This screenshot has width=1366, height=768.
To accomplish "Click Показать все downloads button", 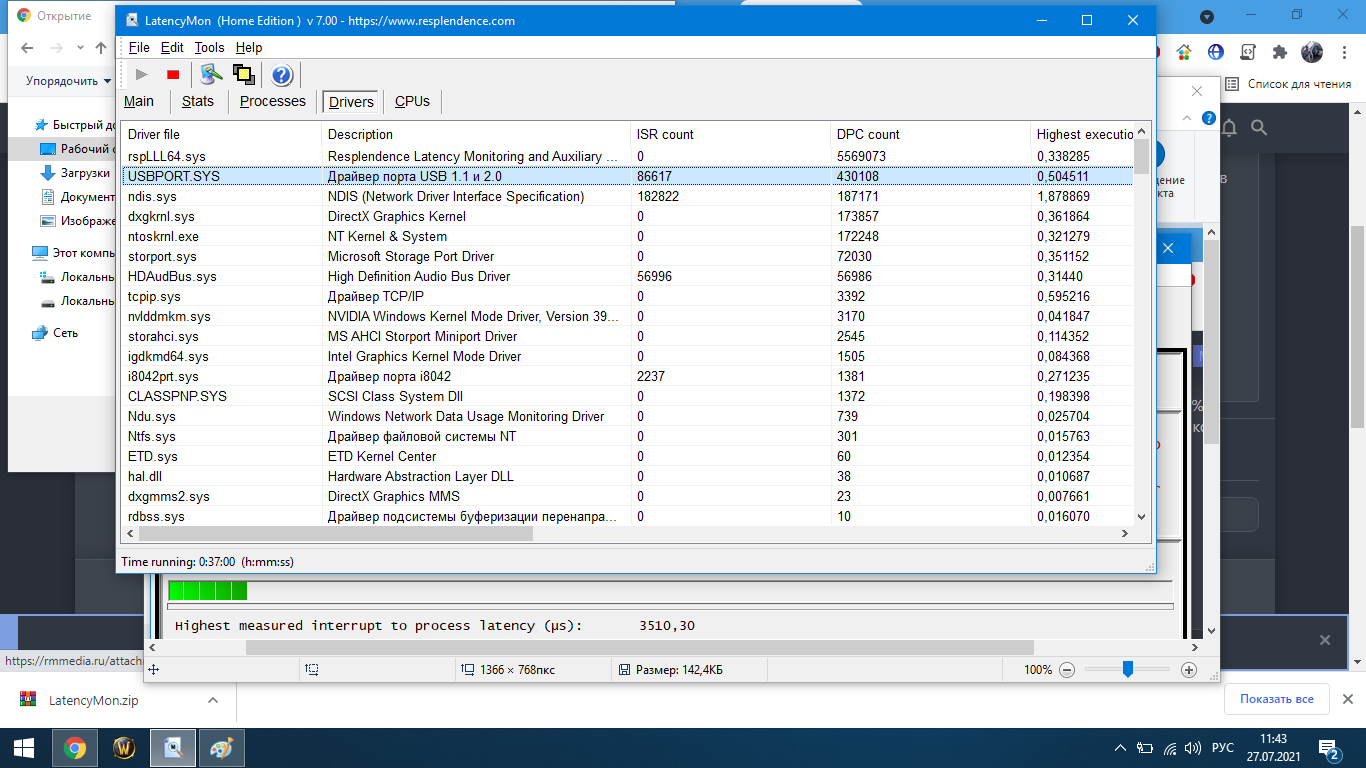I will 1276,699.
